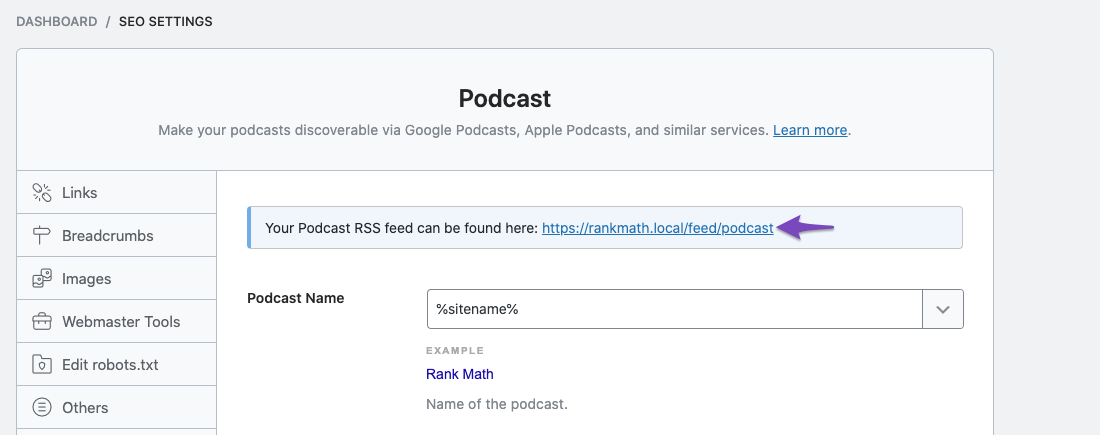This screenshot has width=1100, height=435.
Task: Click the EXAMPLE caption text
Action: 455,351
